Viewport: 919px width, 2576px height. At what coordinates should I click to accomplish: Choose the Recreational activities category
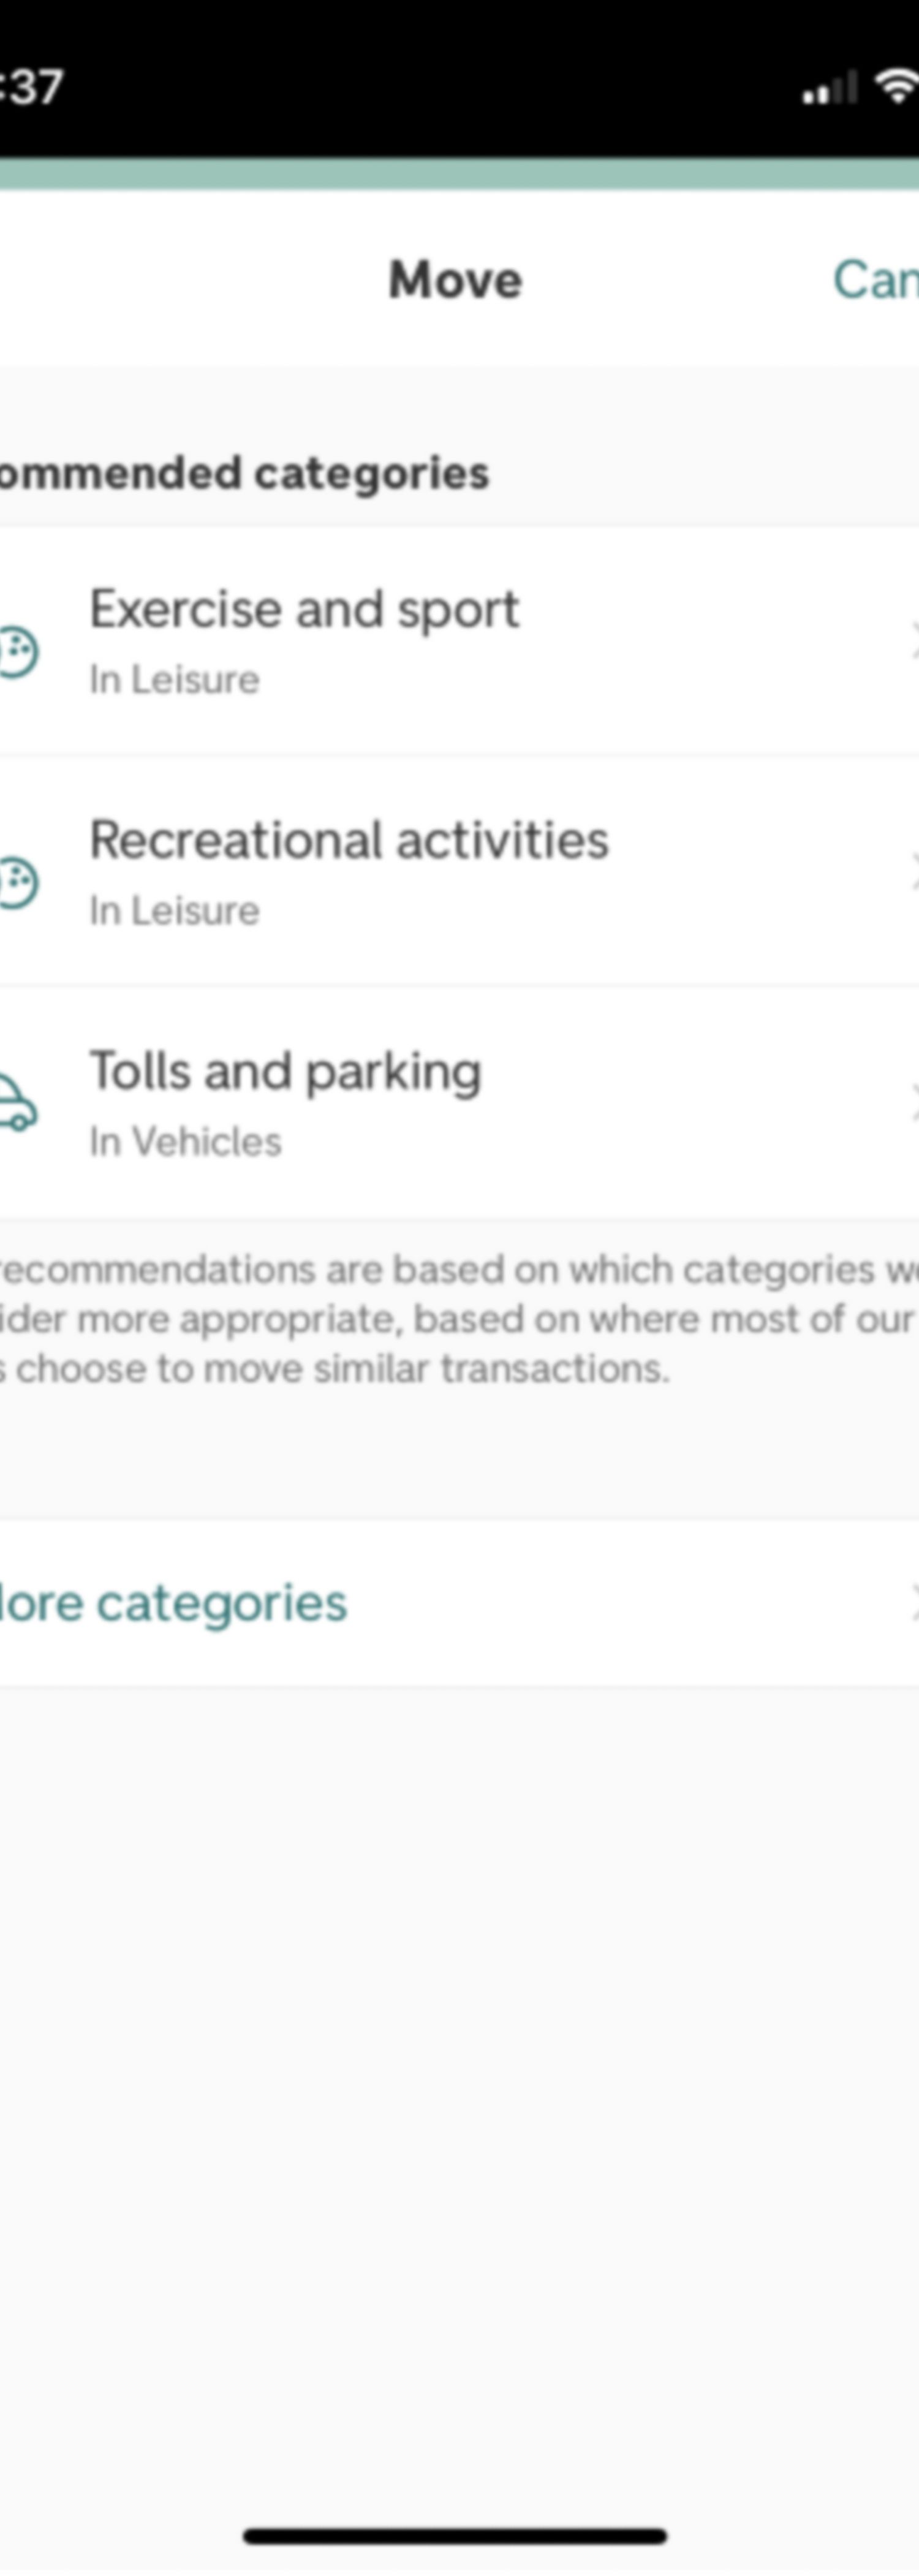(x=459, y=871)
